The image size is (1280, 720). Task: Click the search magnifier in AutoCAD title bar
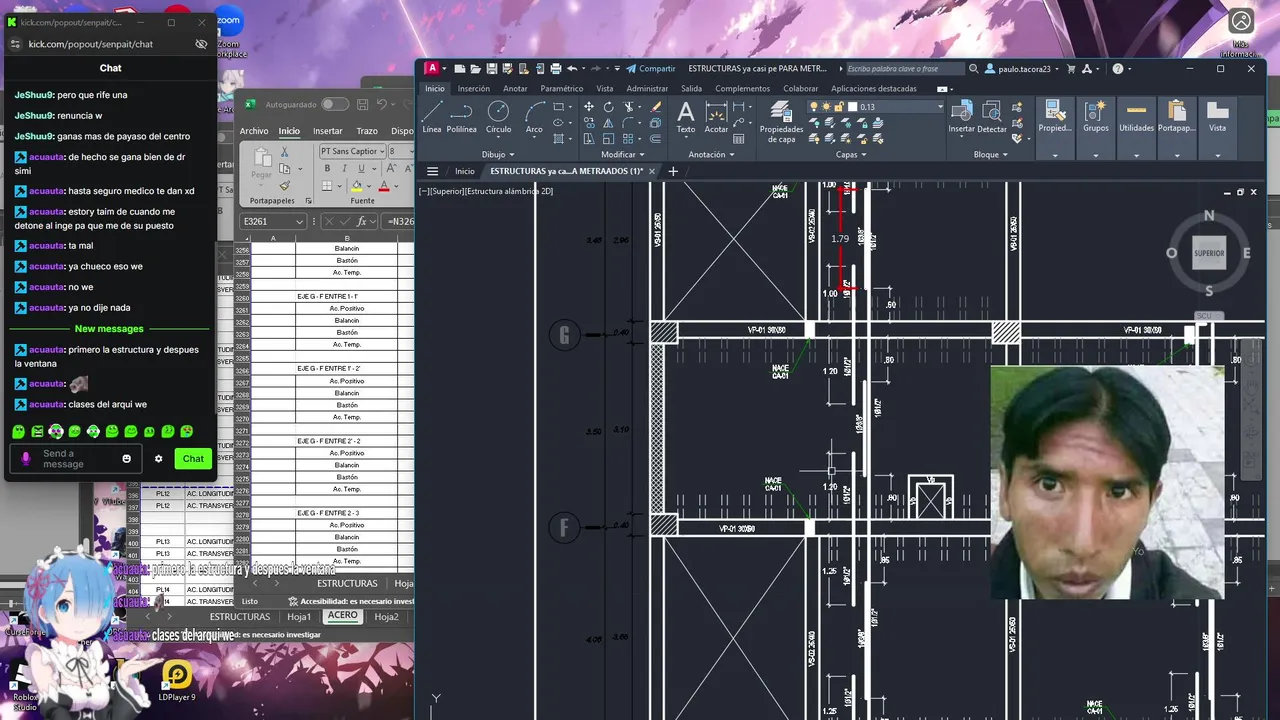[974, 69]
